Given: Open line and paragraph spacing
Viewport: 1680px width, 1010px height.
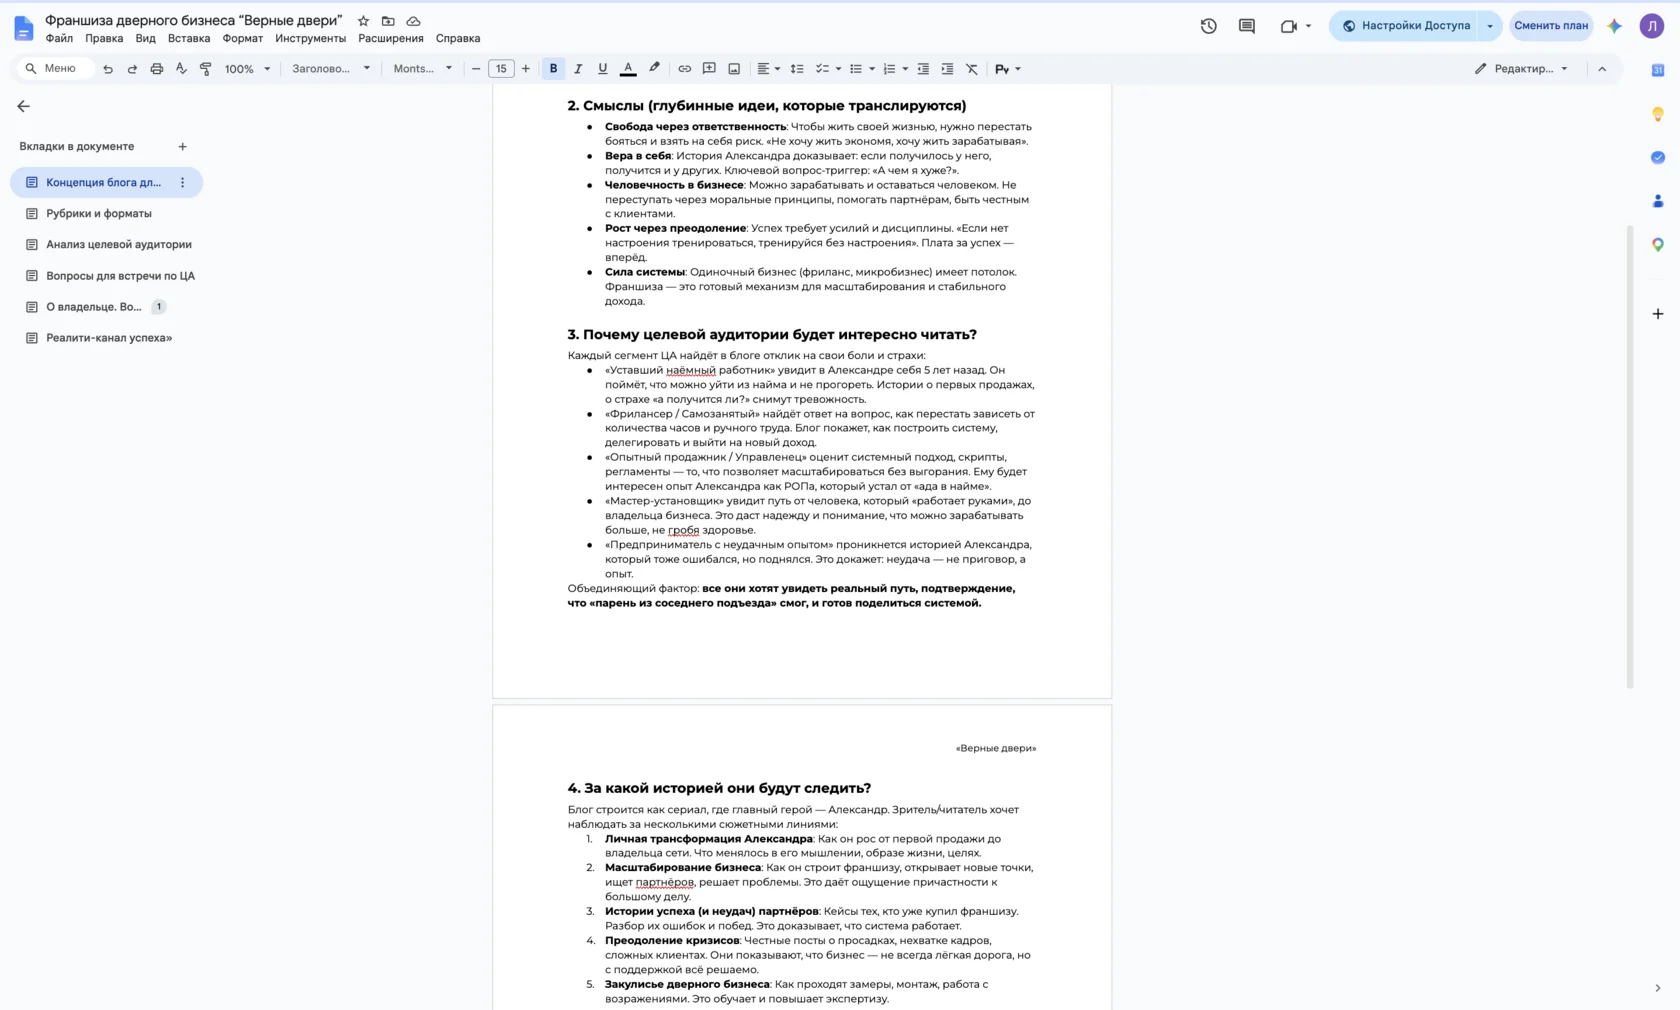Looking at the screenshot, I should coord(797,69).
